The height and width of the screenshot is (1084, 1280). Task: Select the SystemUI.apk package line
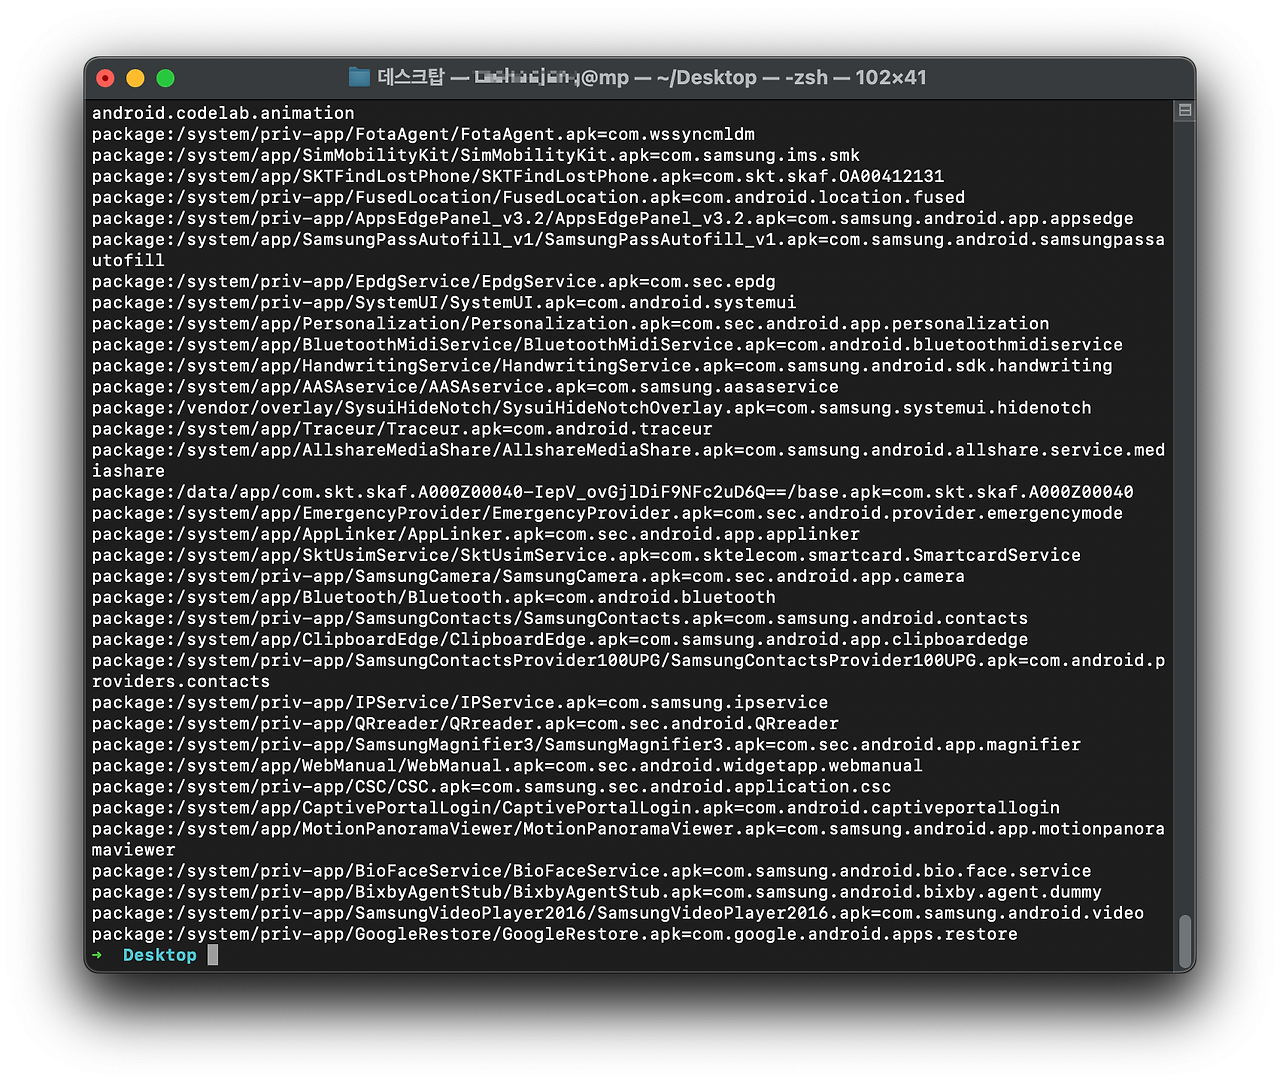click(443, 302)
